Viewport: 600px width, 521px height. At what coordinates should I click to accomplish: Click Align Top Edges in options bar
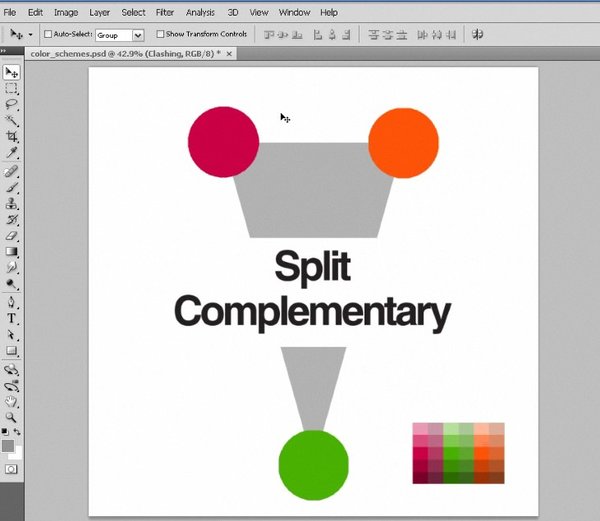[x=269, y=35]
